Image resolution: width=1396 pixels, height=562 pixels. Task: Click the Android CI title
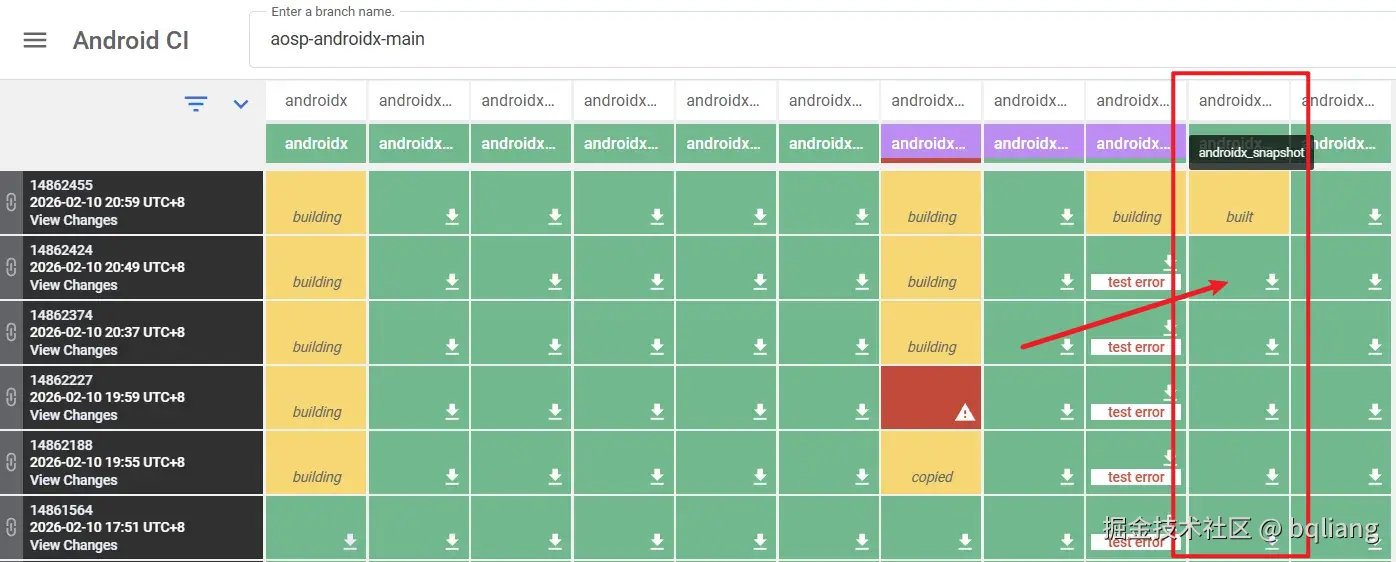click(x=131, y=41)
